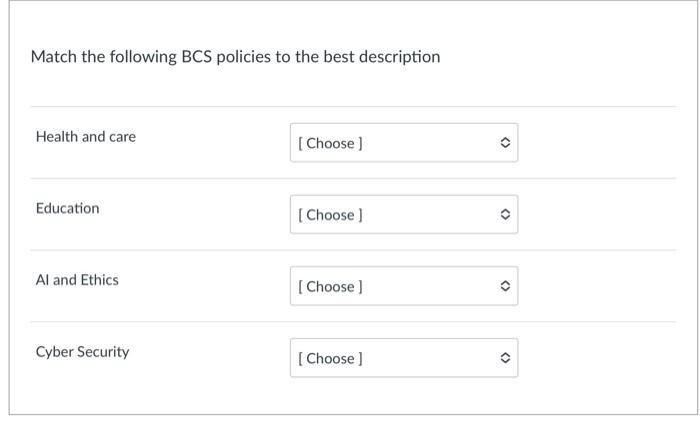Click the [Choose] text in Cyber Security row
The image size is (700, 421).
[x=331, y=358]
